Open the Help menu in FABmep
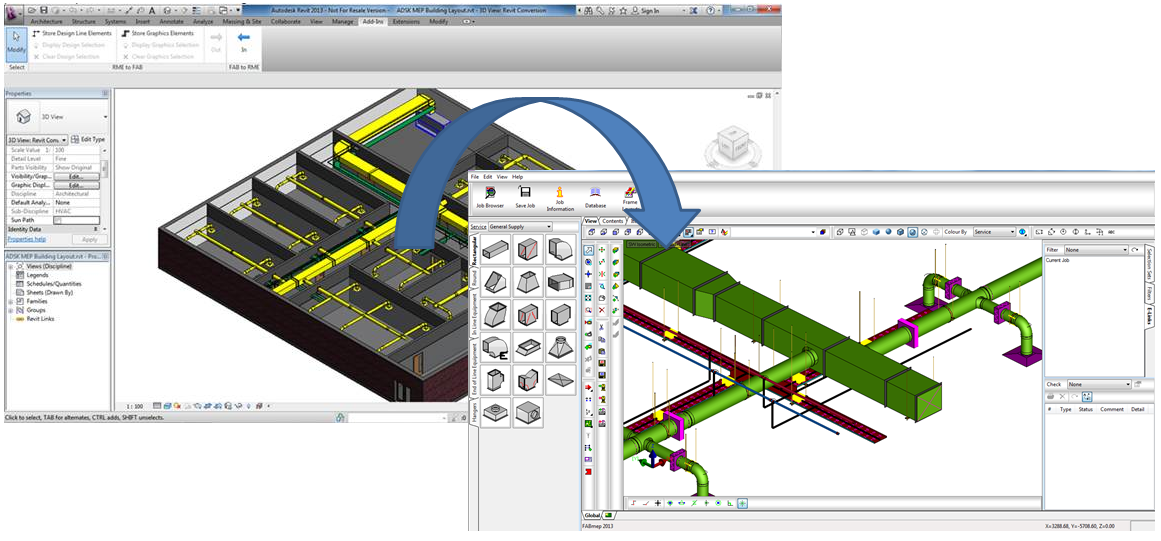This screenshot has height=541, width=1161. tap(517, 177)
